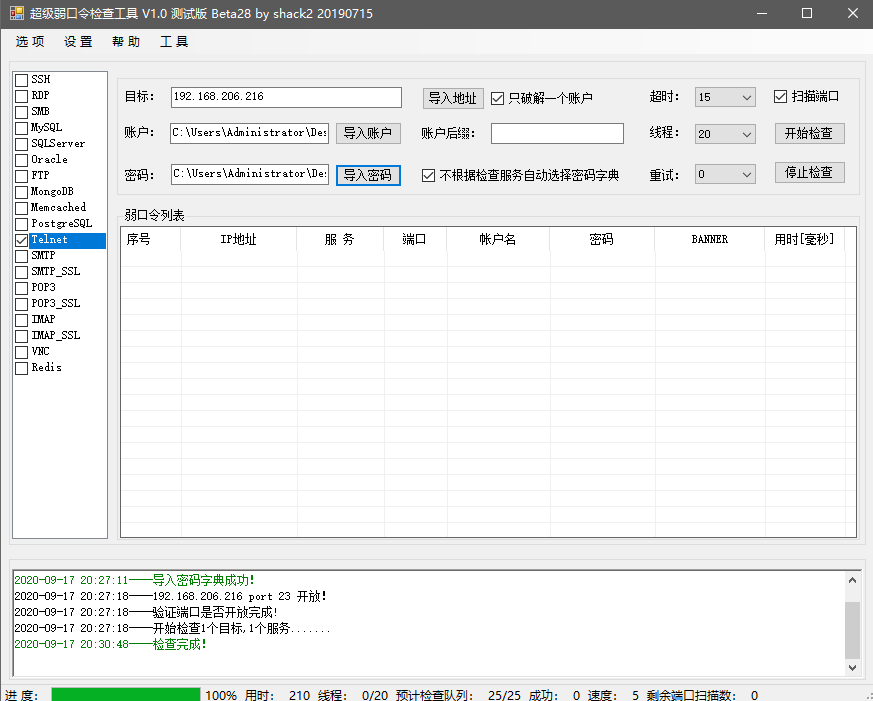Select log line 导入密码字典成功!
This screenshot has height=701, width=873.
135,580
